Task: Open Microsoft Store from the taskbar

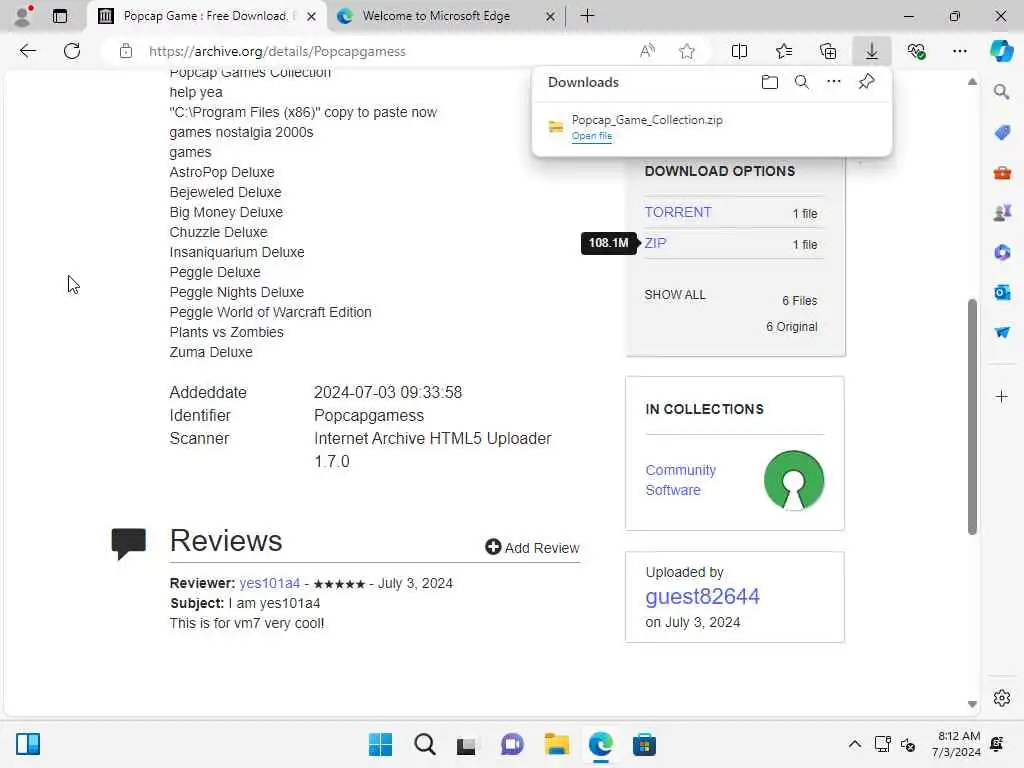Action: click(x=644, y=744)
